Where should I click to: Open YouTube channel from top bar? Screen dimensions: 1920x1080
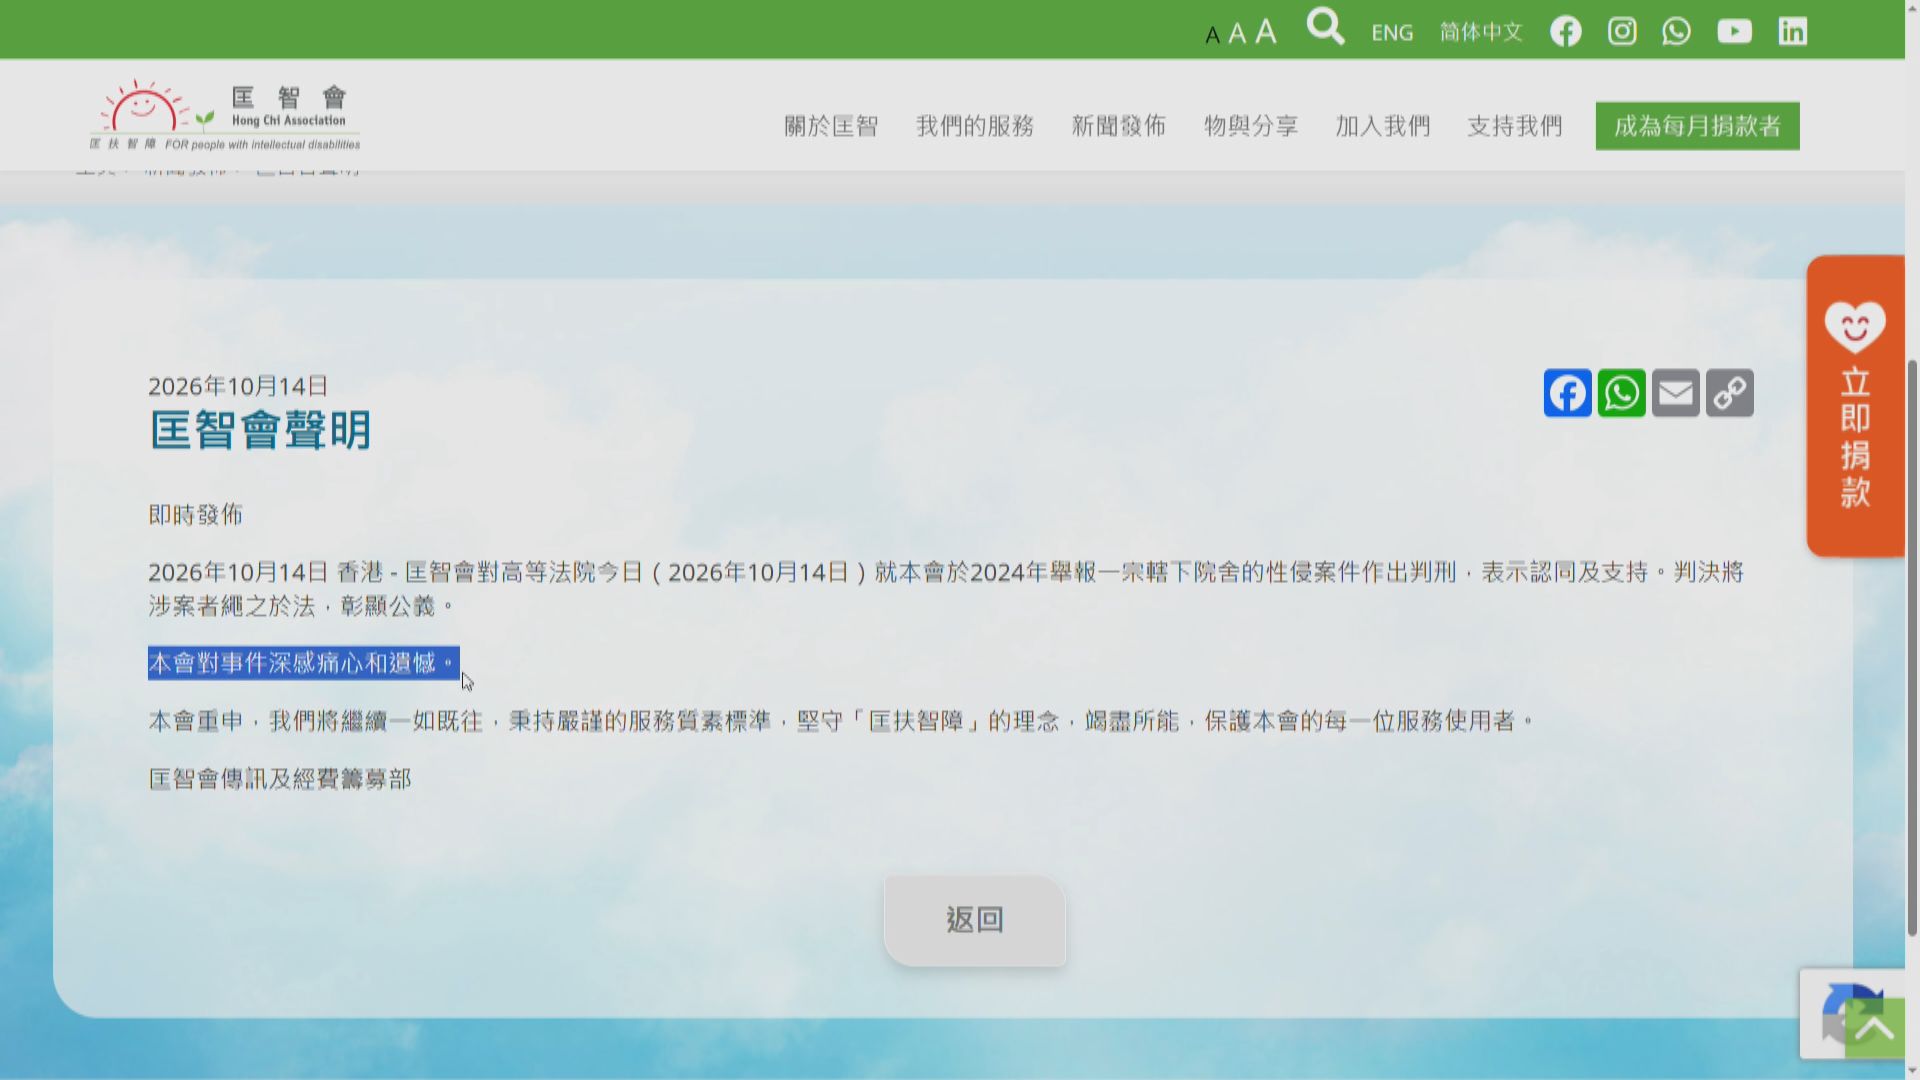[x=1735, y=32]
